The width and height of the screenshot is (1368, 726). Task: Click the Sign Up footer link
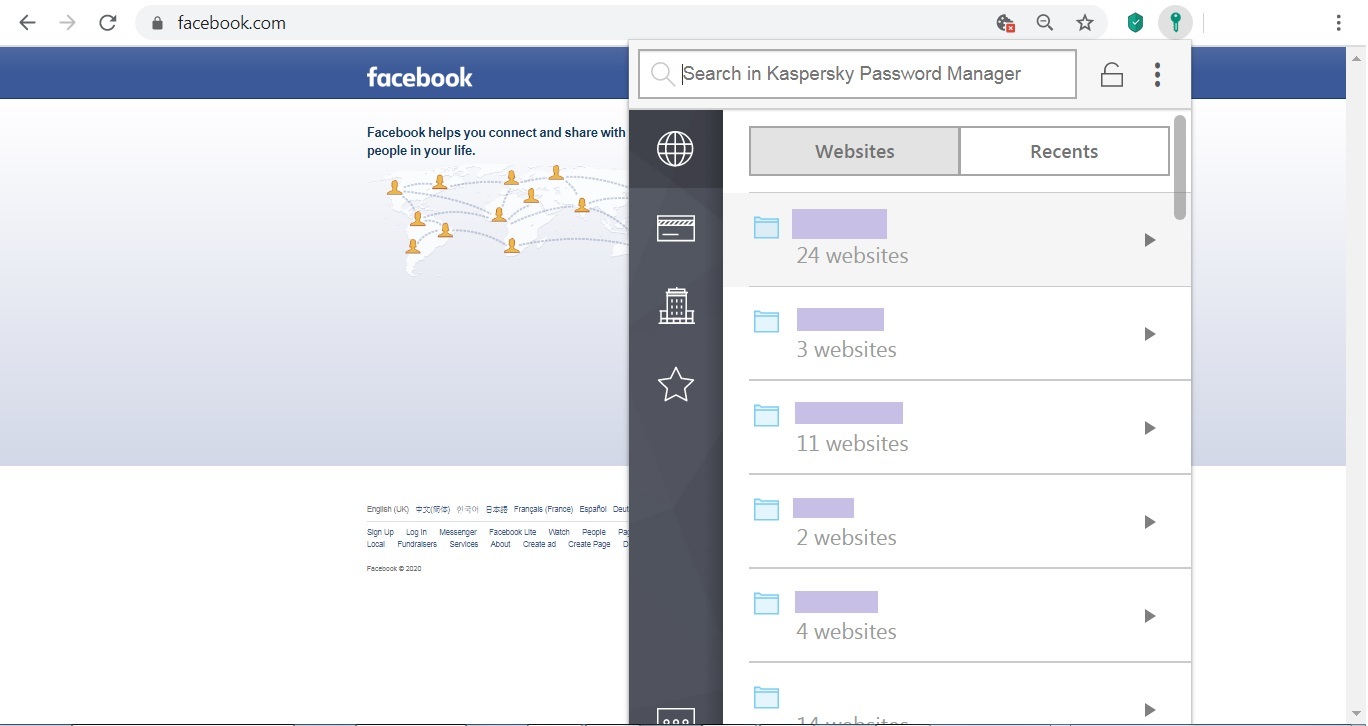tap(380, 532)
